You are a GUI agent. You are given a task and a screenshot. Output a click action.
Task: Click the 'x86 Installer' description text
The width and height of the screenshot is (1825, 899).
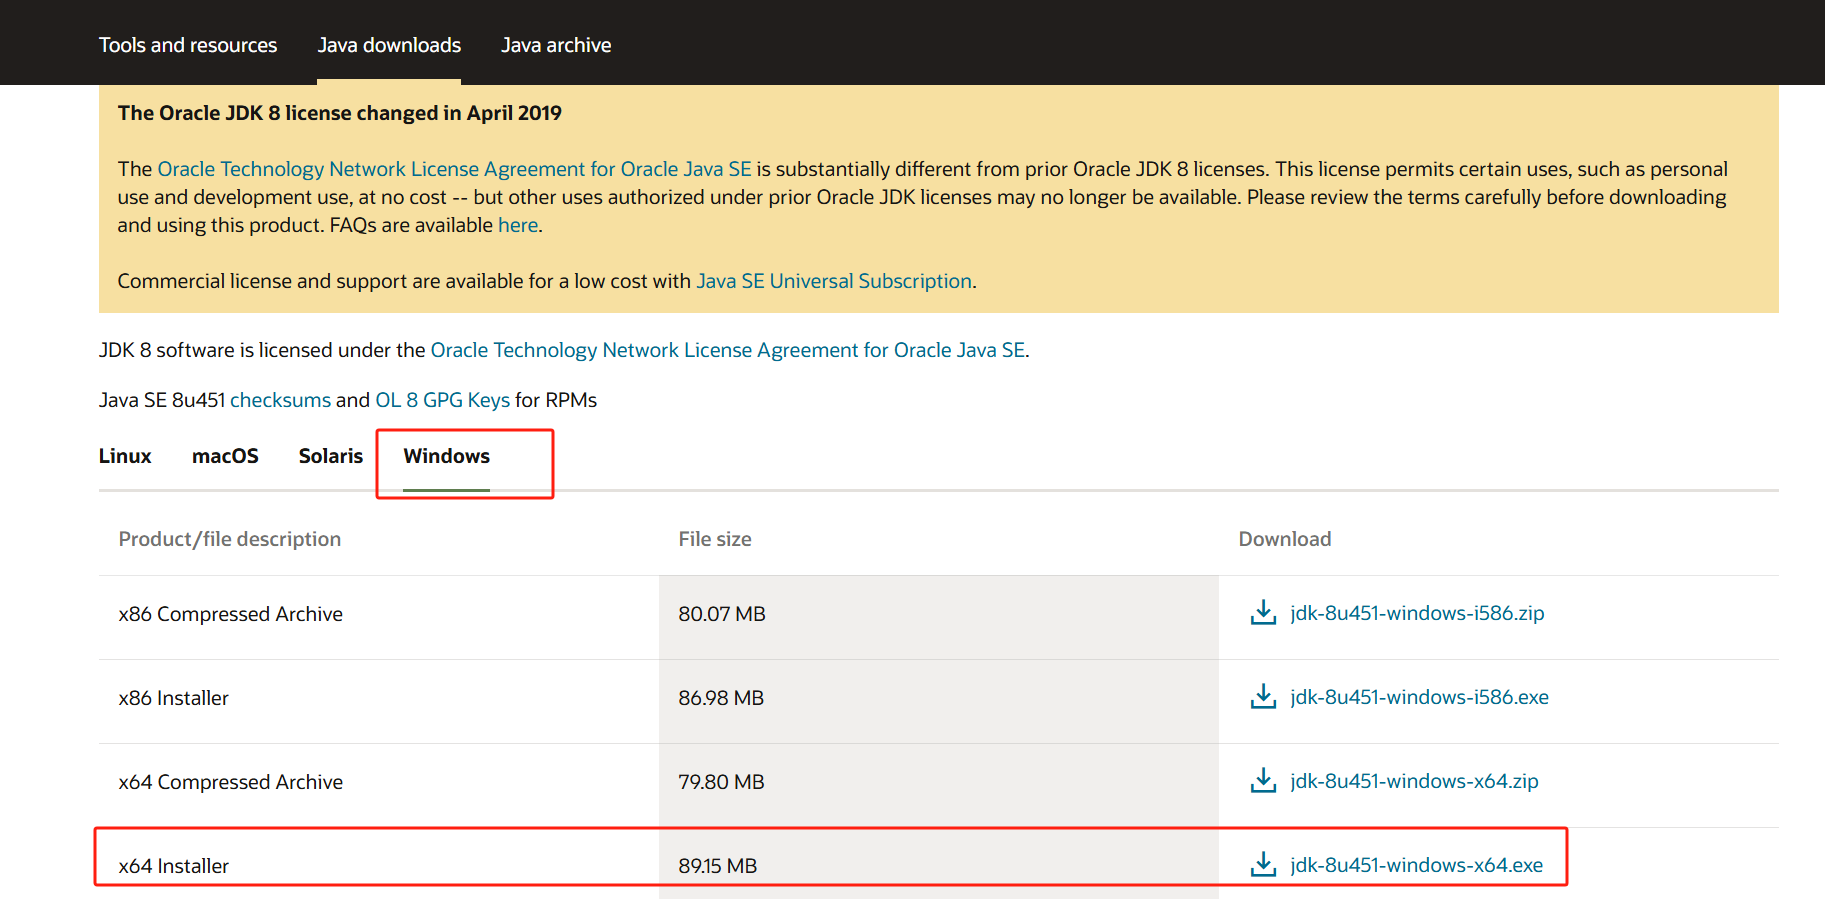click(x=173, y=698)
